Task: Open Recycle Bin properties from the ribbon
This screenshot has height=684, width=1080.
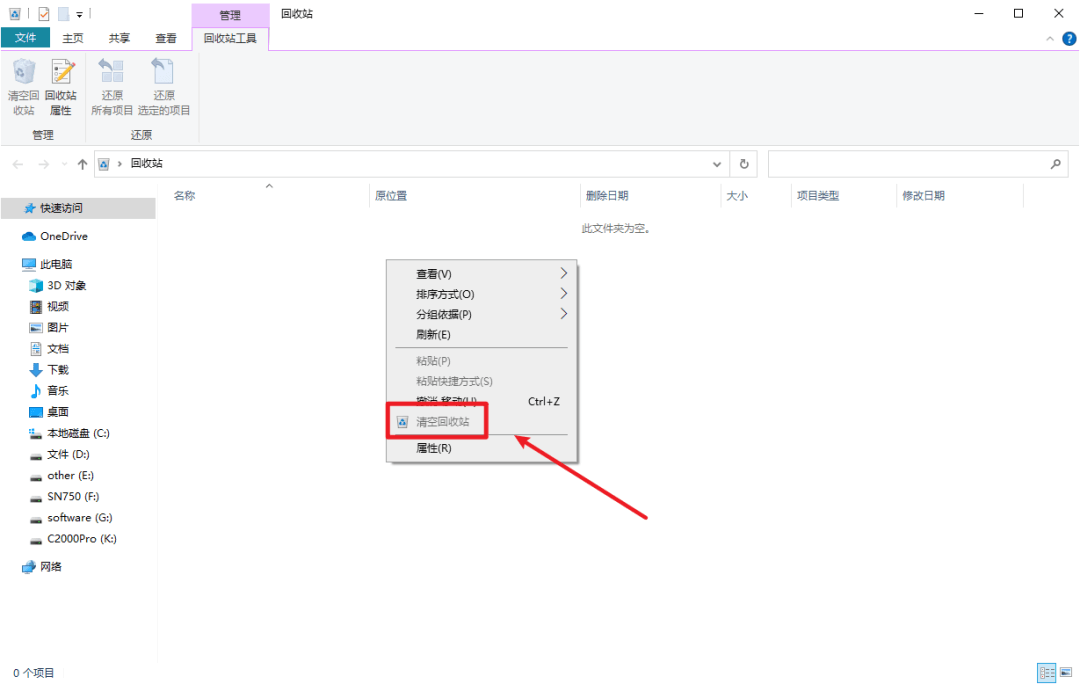Action: click(x=60, y=86)
